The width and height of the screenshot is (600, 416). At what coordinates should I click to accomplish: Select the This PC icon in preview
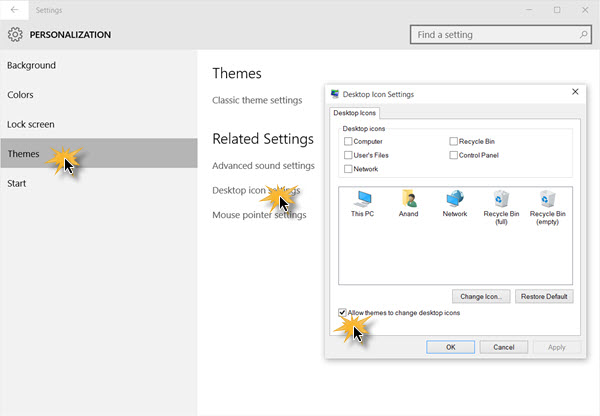click(x=362, y=204)
